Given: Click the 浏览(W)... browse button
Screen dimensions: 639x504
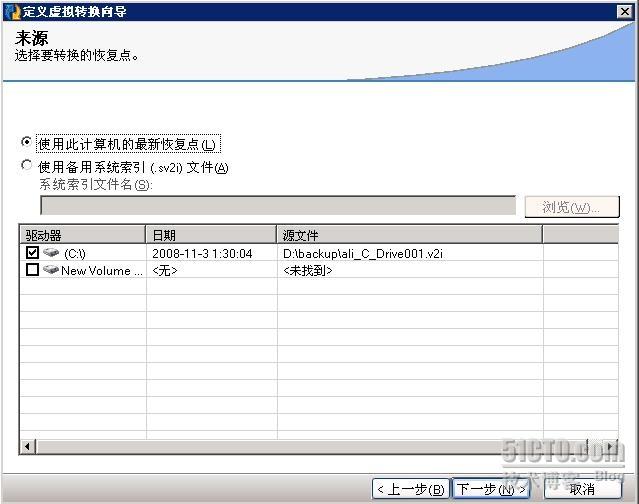Looking at the screenshot, I should 572,207.
